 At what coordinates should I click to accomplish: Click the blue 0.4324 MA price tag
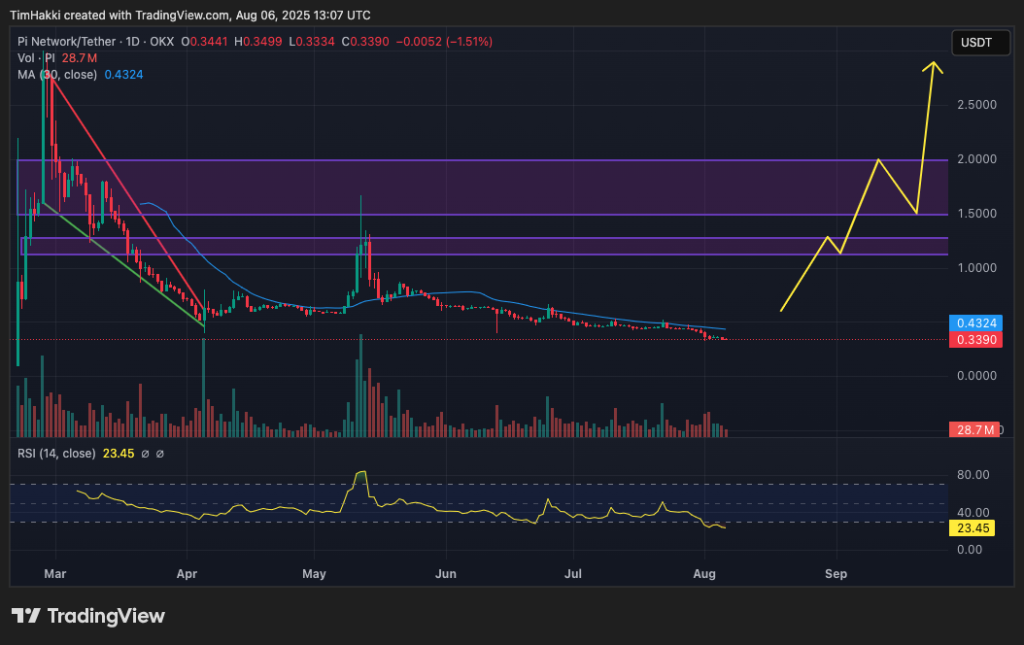pos(975,323)
